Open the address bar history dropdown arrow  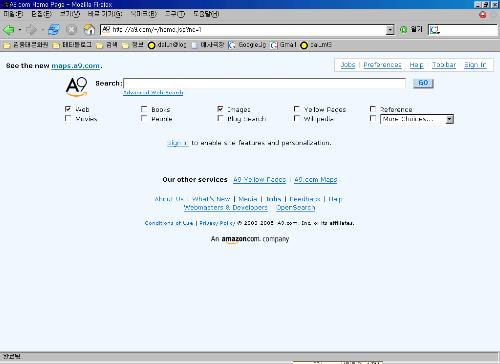pos(390,30)
